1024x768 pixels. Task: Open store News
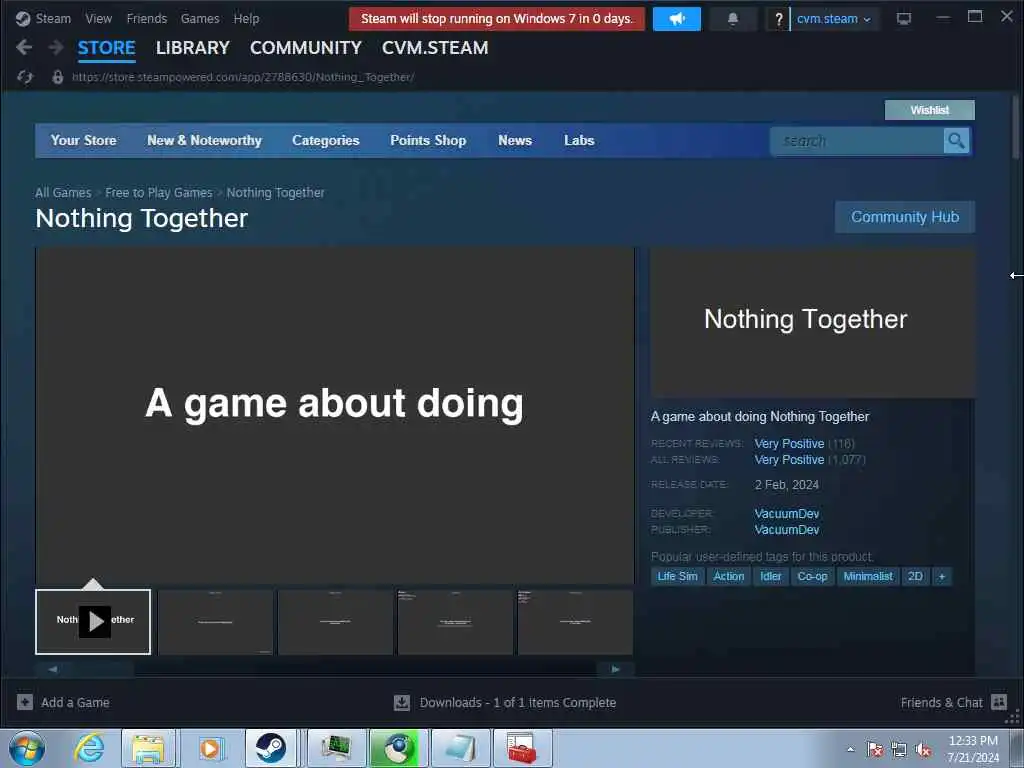515,140
